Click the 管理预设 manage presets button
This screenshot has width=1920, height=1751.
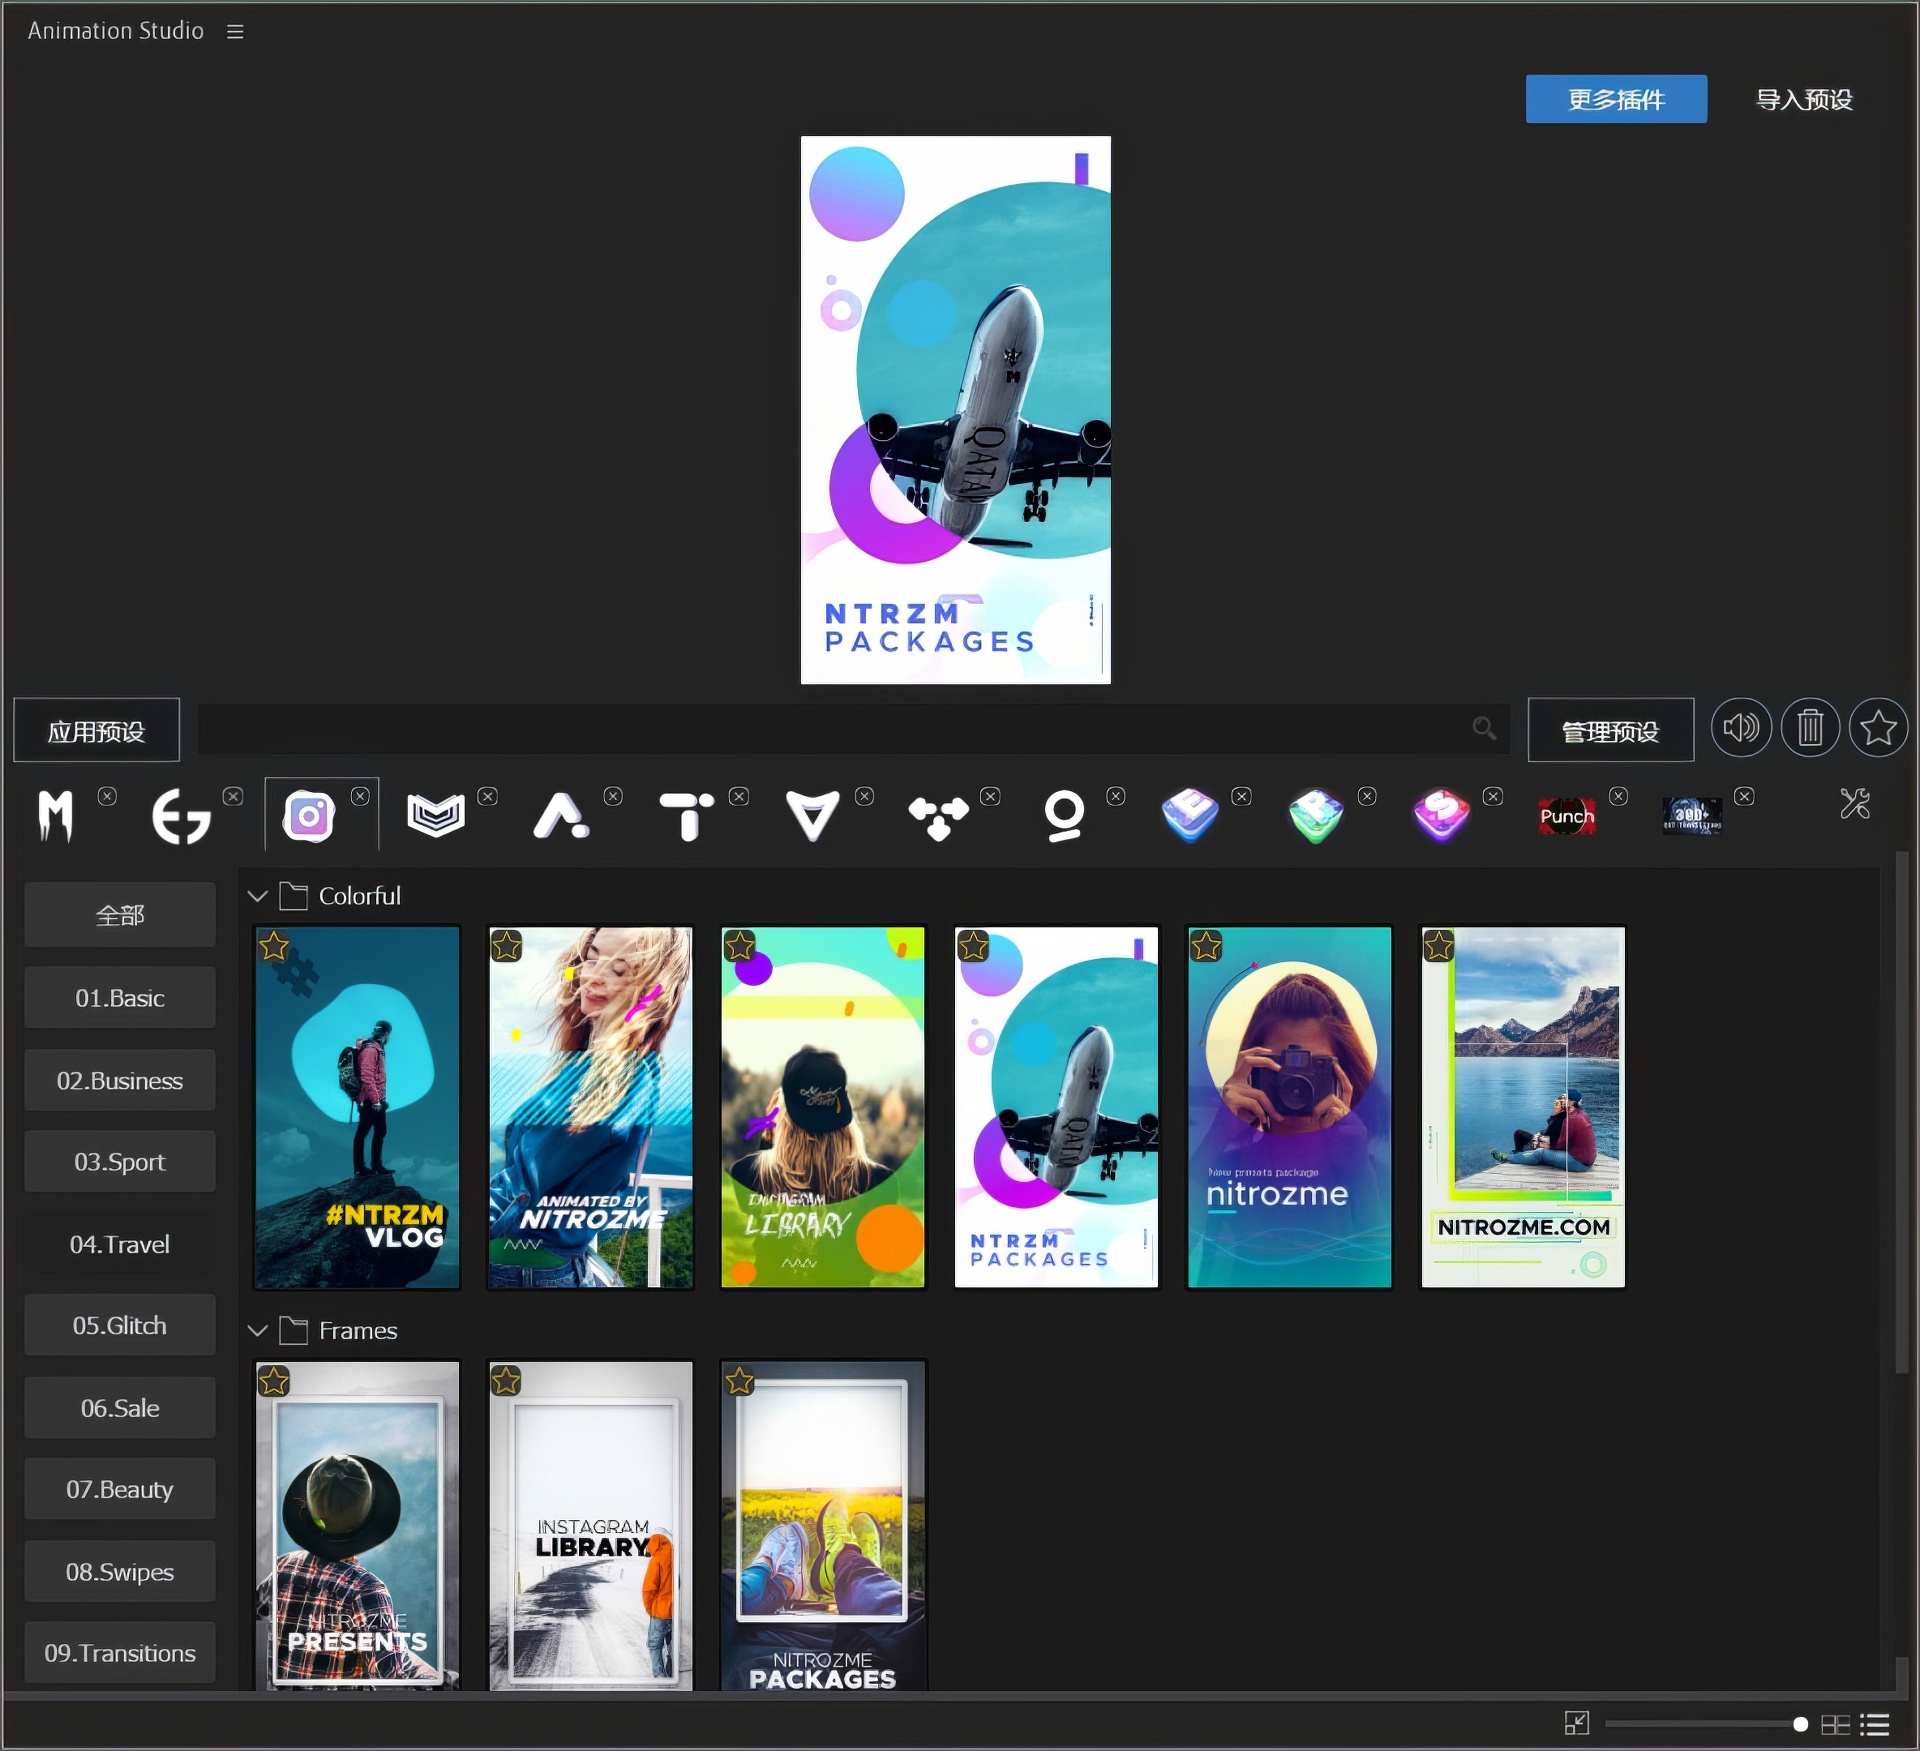click(1610, 731)
